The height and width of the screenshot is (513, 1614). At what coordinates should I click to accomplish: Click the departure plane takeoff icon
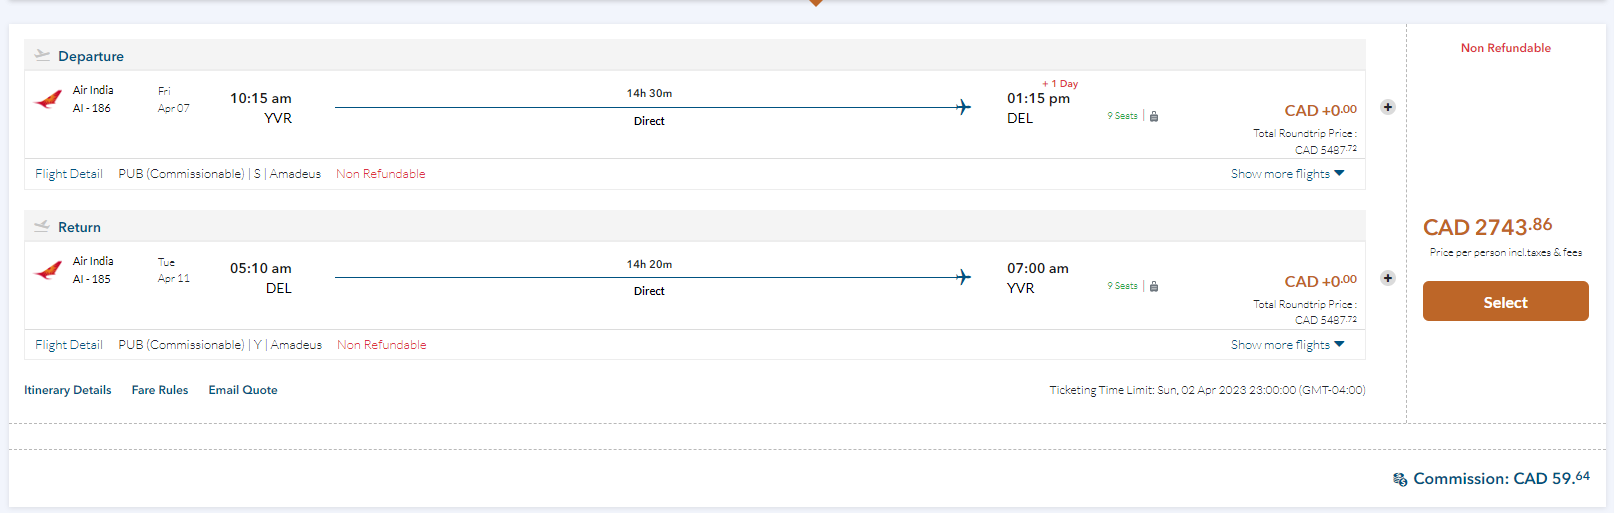[42, 55]
